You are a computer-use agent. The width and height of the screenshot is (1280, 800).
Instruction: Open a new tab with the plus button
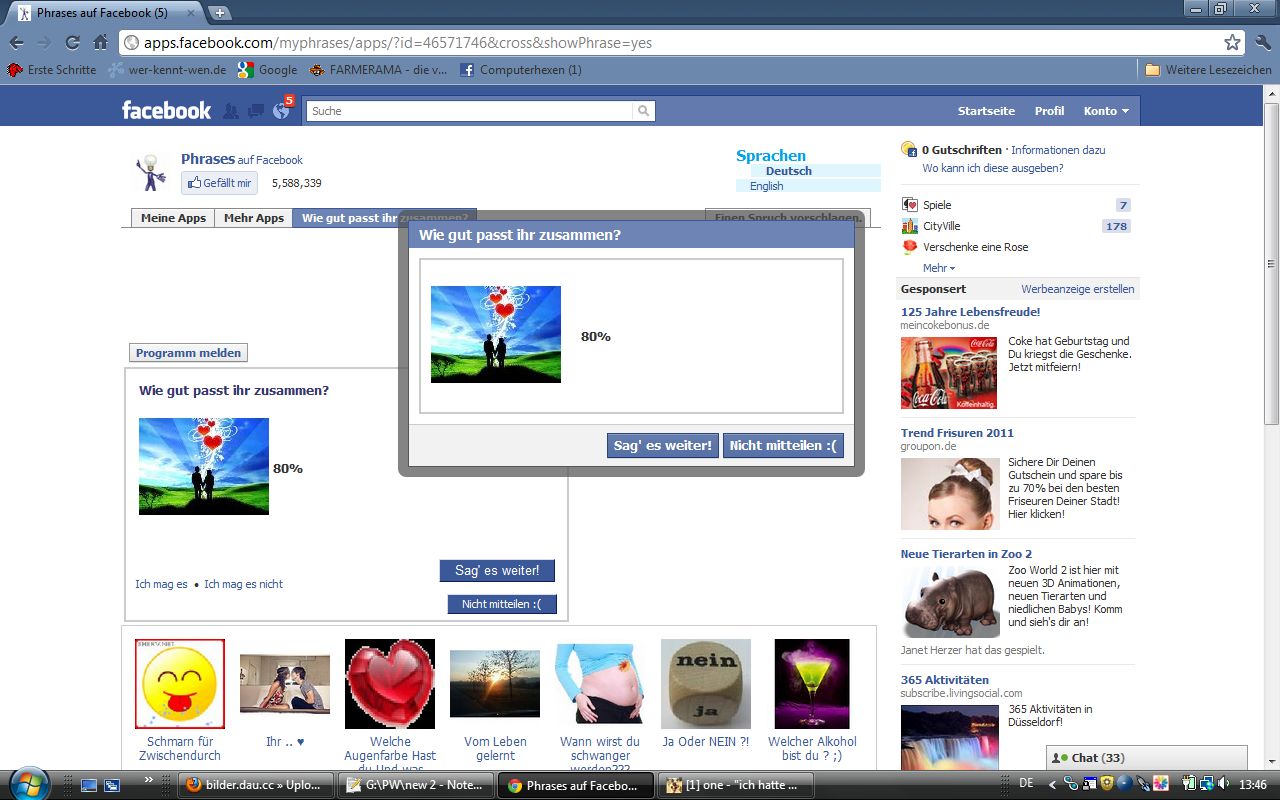(x=219, y=13)
